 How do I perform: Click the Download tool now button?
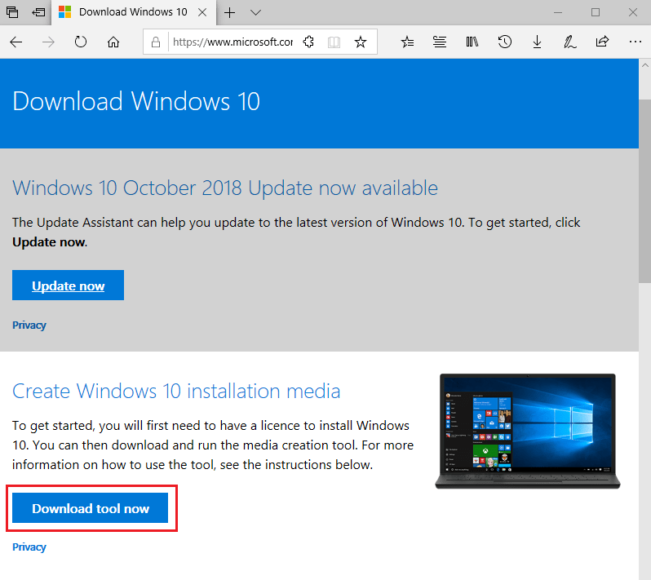point(90,508)
